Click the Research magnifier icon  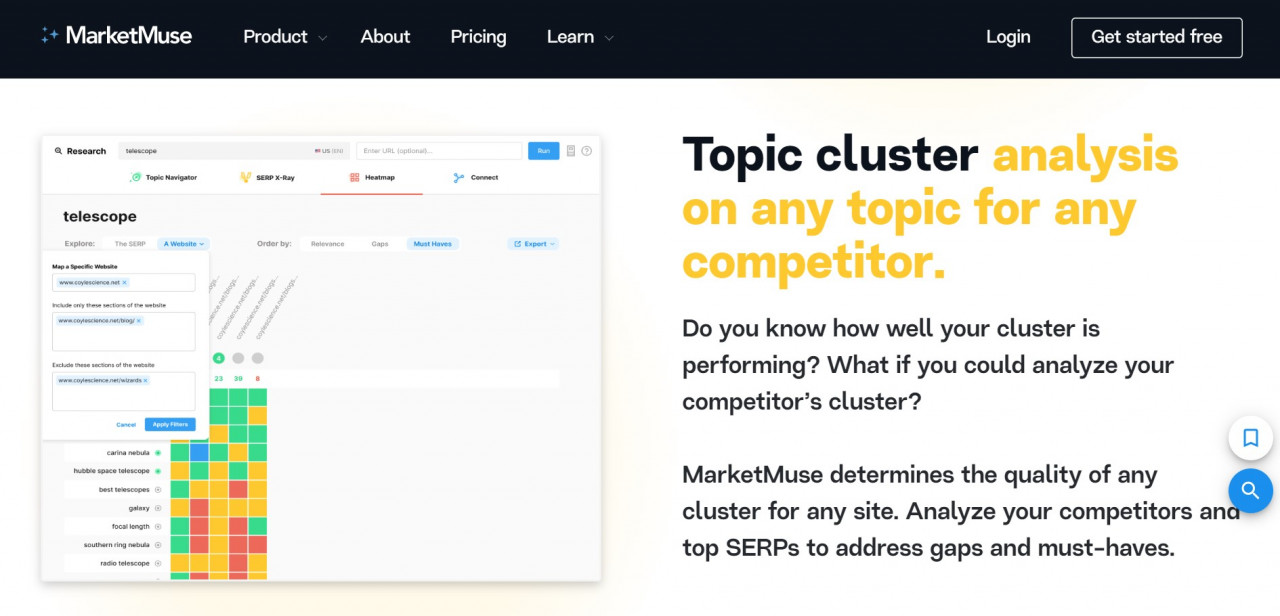tap(59, 151)
